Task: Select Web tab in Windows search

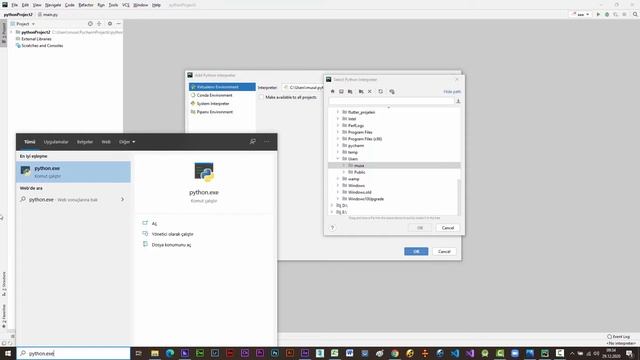Action: coord(106,142)
